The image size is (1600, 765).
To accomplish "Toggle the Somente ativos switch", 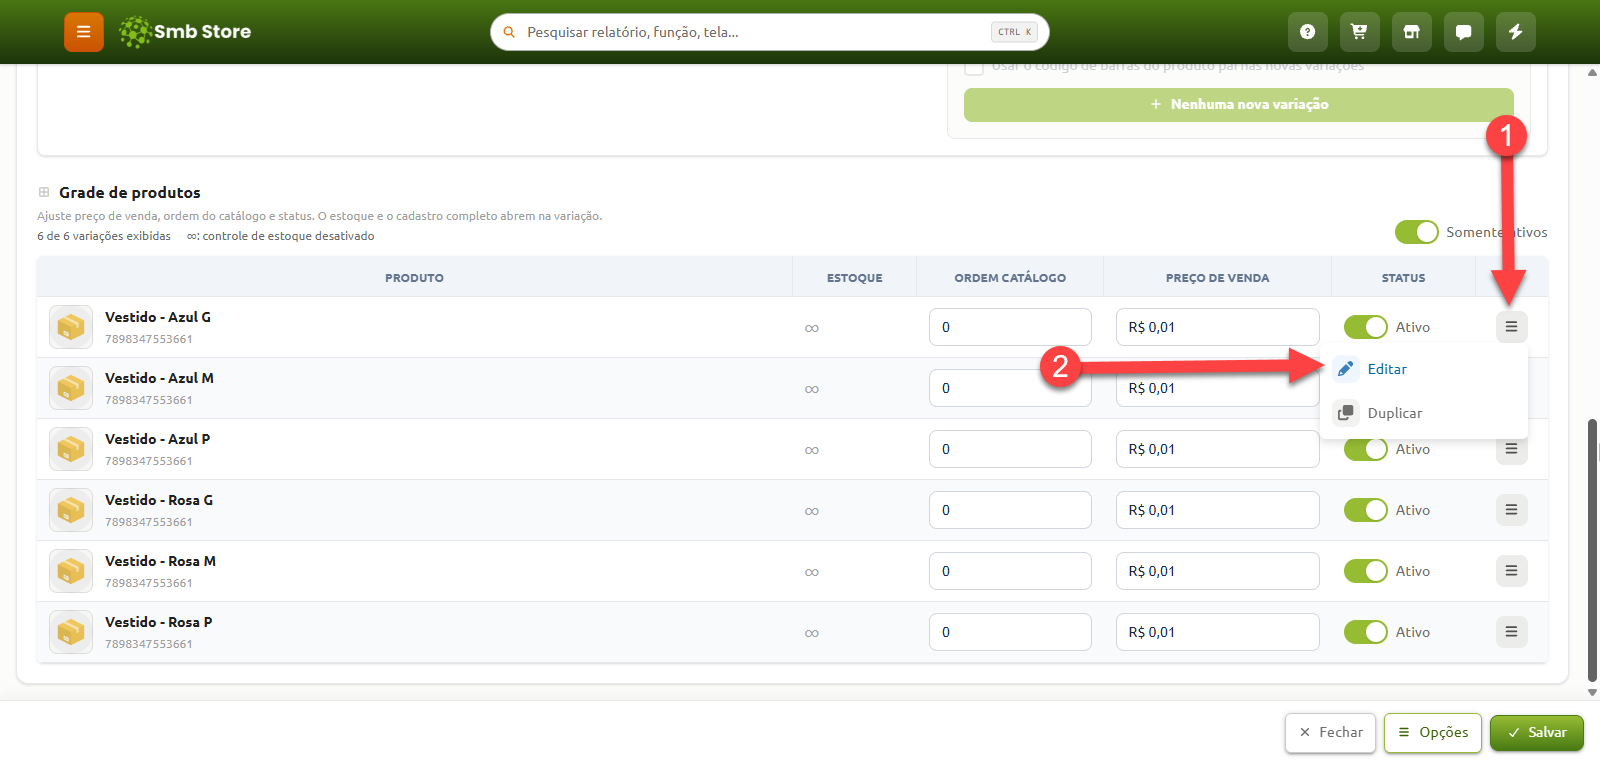I will (1416, 232).
